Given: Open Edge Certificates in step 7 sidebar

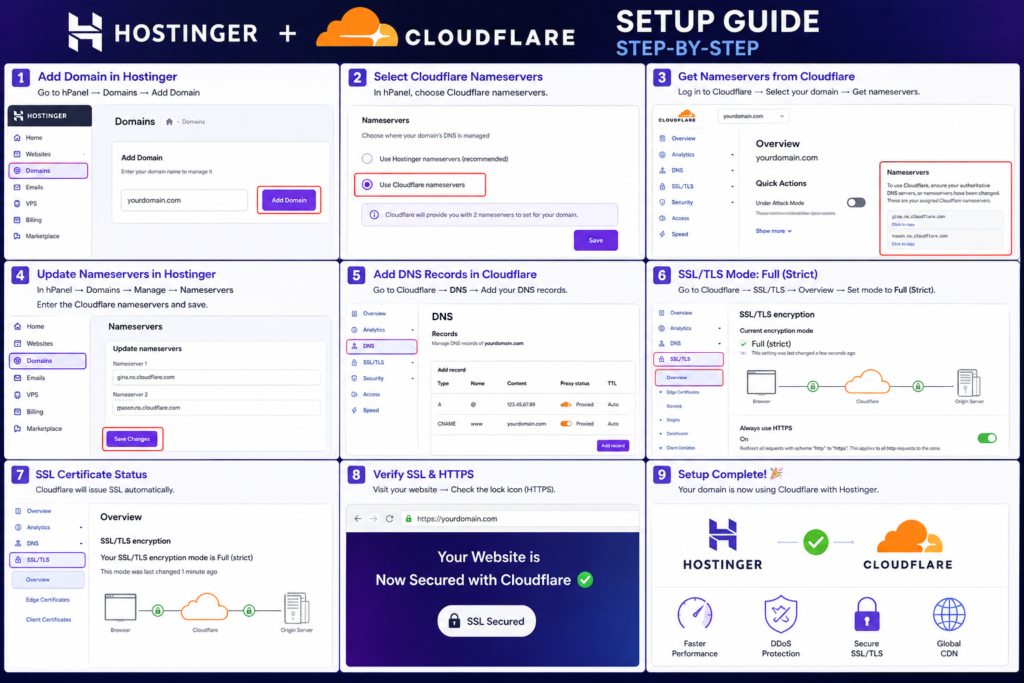Looking at the screenshot, I should [48, 599].
